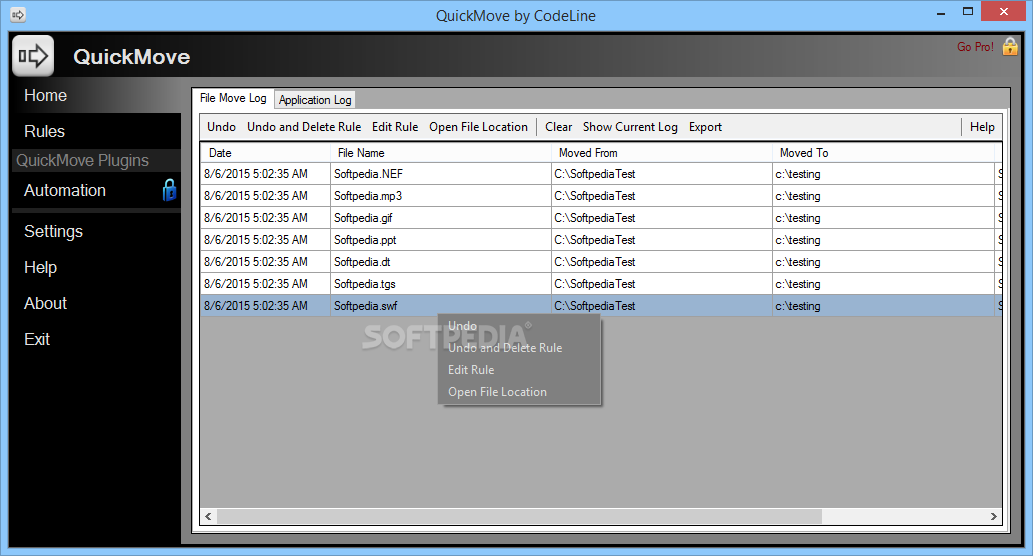Click the toolbar Help button
The height and width of the screenshot is (556, 1033).
(x=982, y=126)
